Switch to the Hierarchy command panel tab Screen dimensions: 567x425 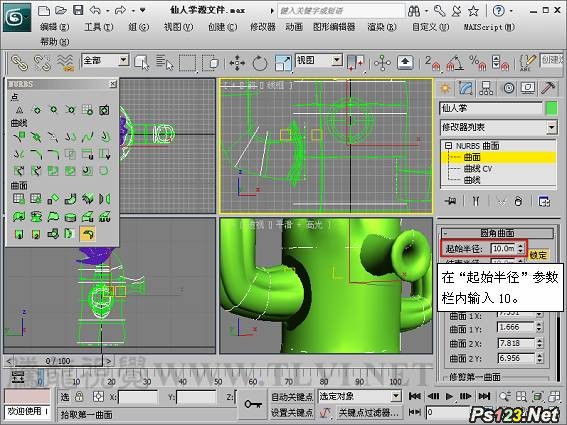pos(486,88)
